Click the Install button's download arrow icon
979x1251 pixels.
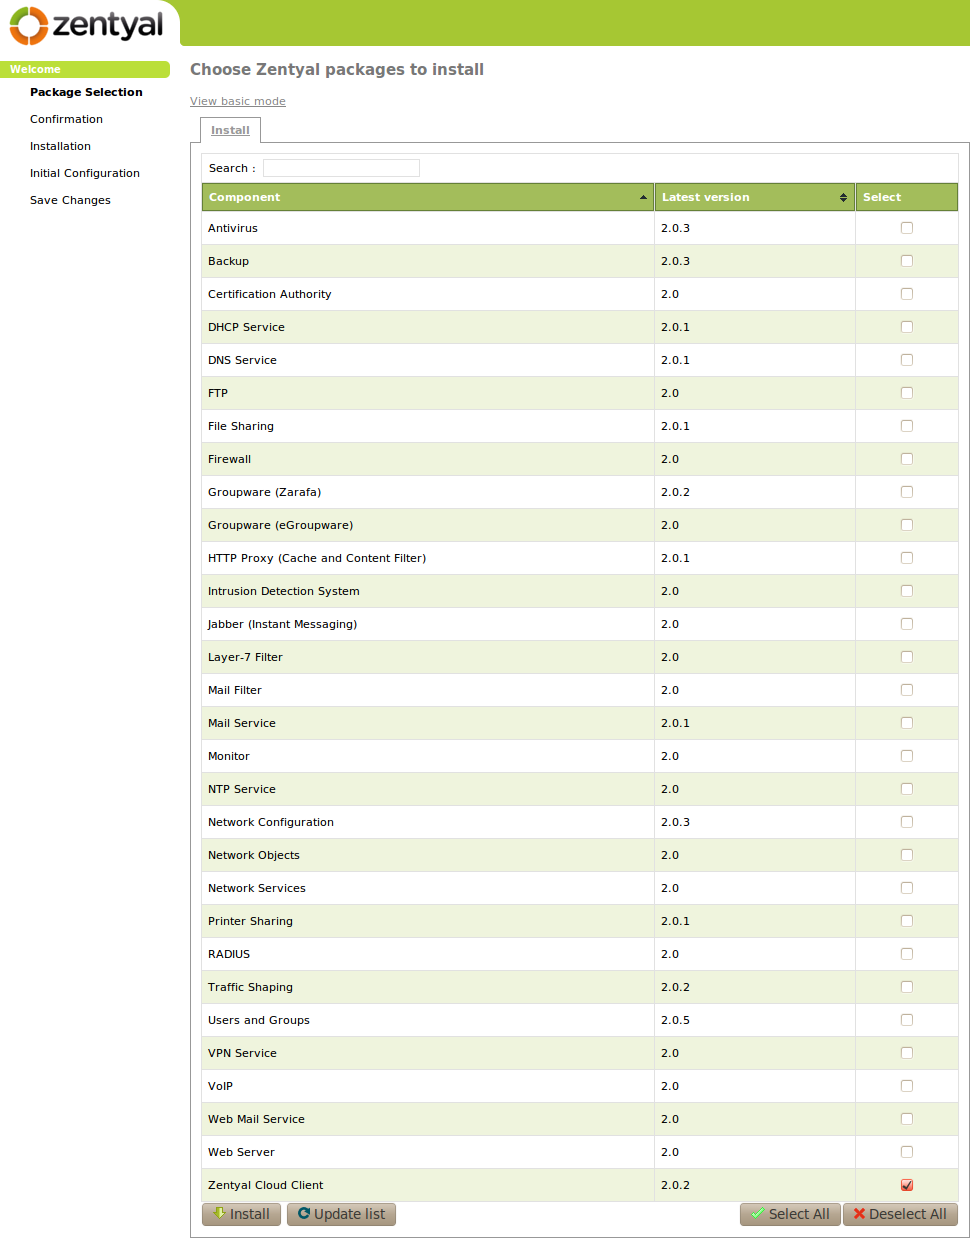tap(220, 1213)
